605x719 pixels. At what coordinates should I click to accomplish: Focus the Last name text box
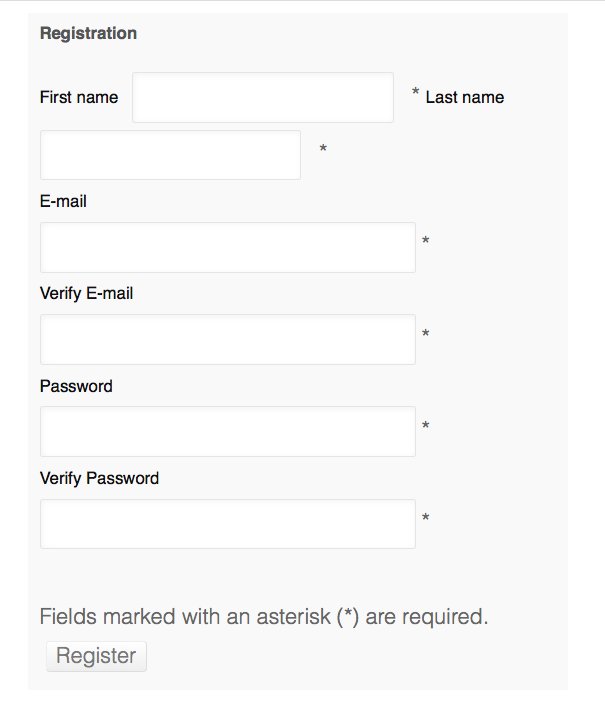click(170, 155)
